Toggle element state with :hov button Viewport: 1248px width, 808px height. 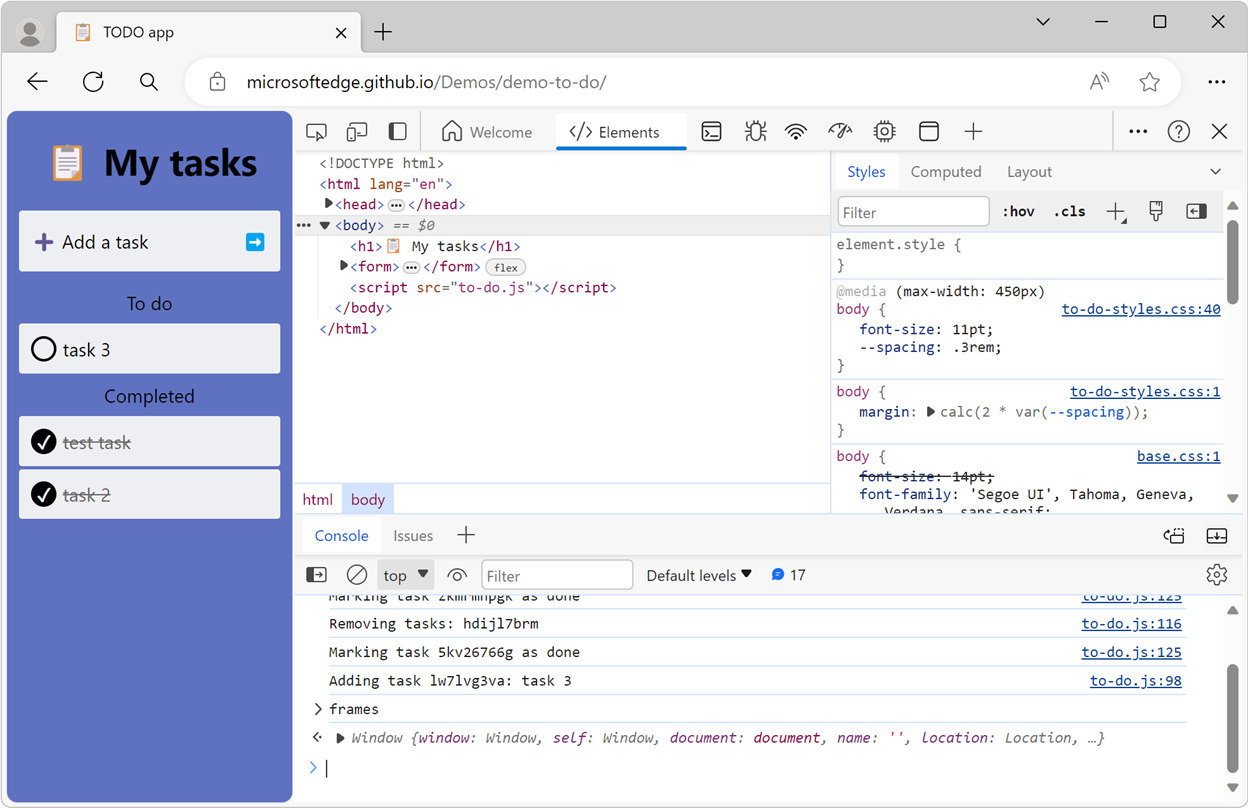point(1017,211)
